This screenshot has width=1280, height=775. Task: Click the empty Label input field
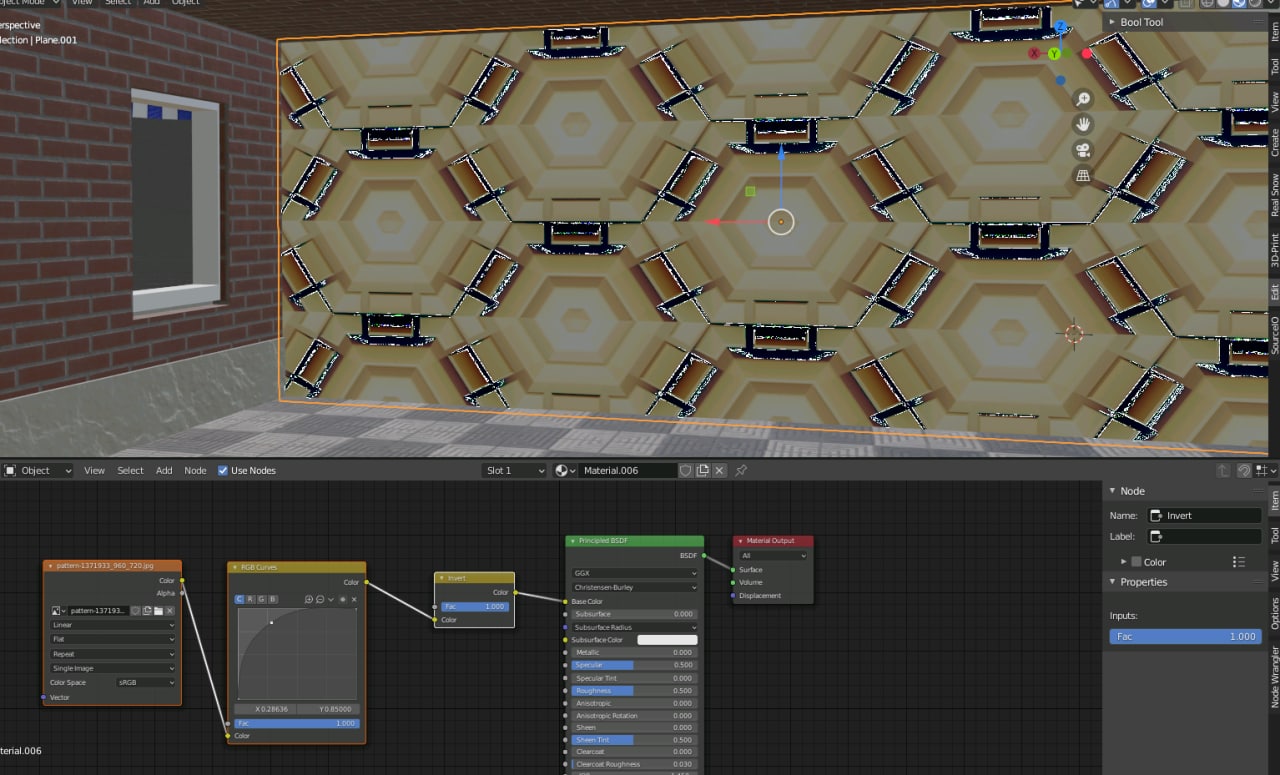(x=1205, y=537)
